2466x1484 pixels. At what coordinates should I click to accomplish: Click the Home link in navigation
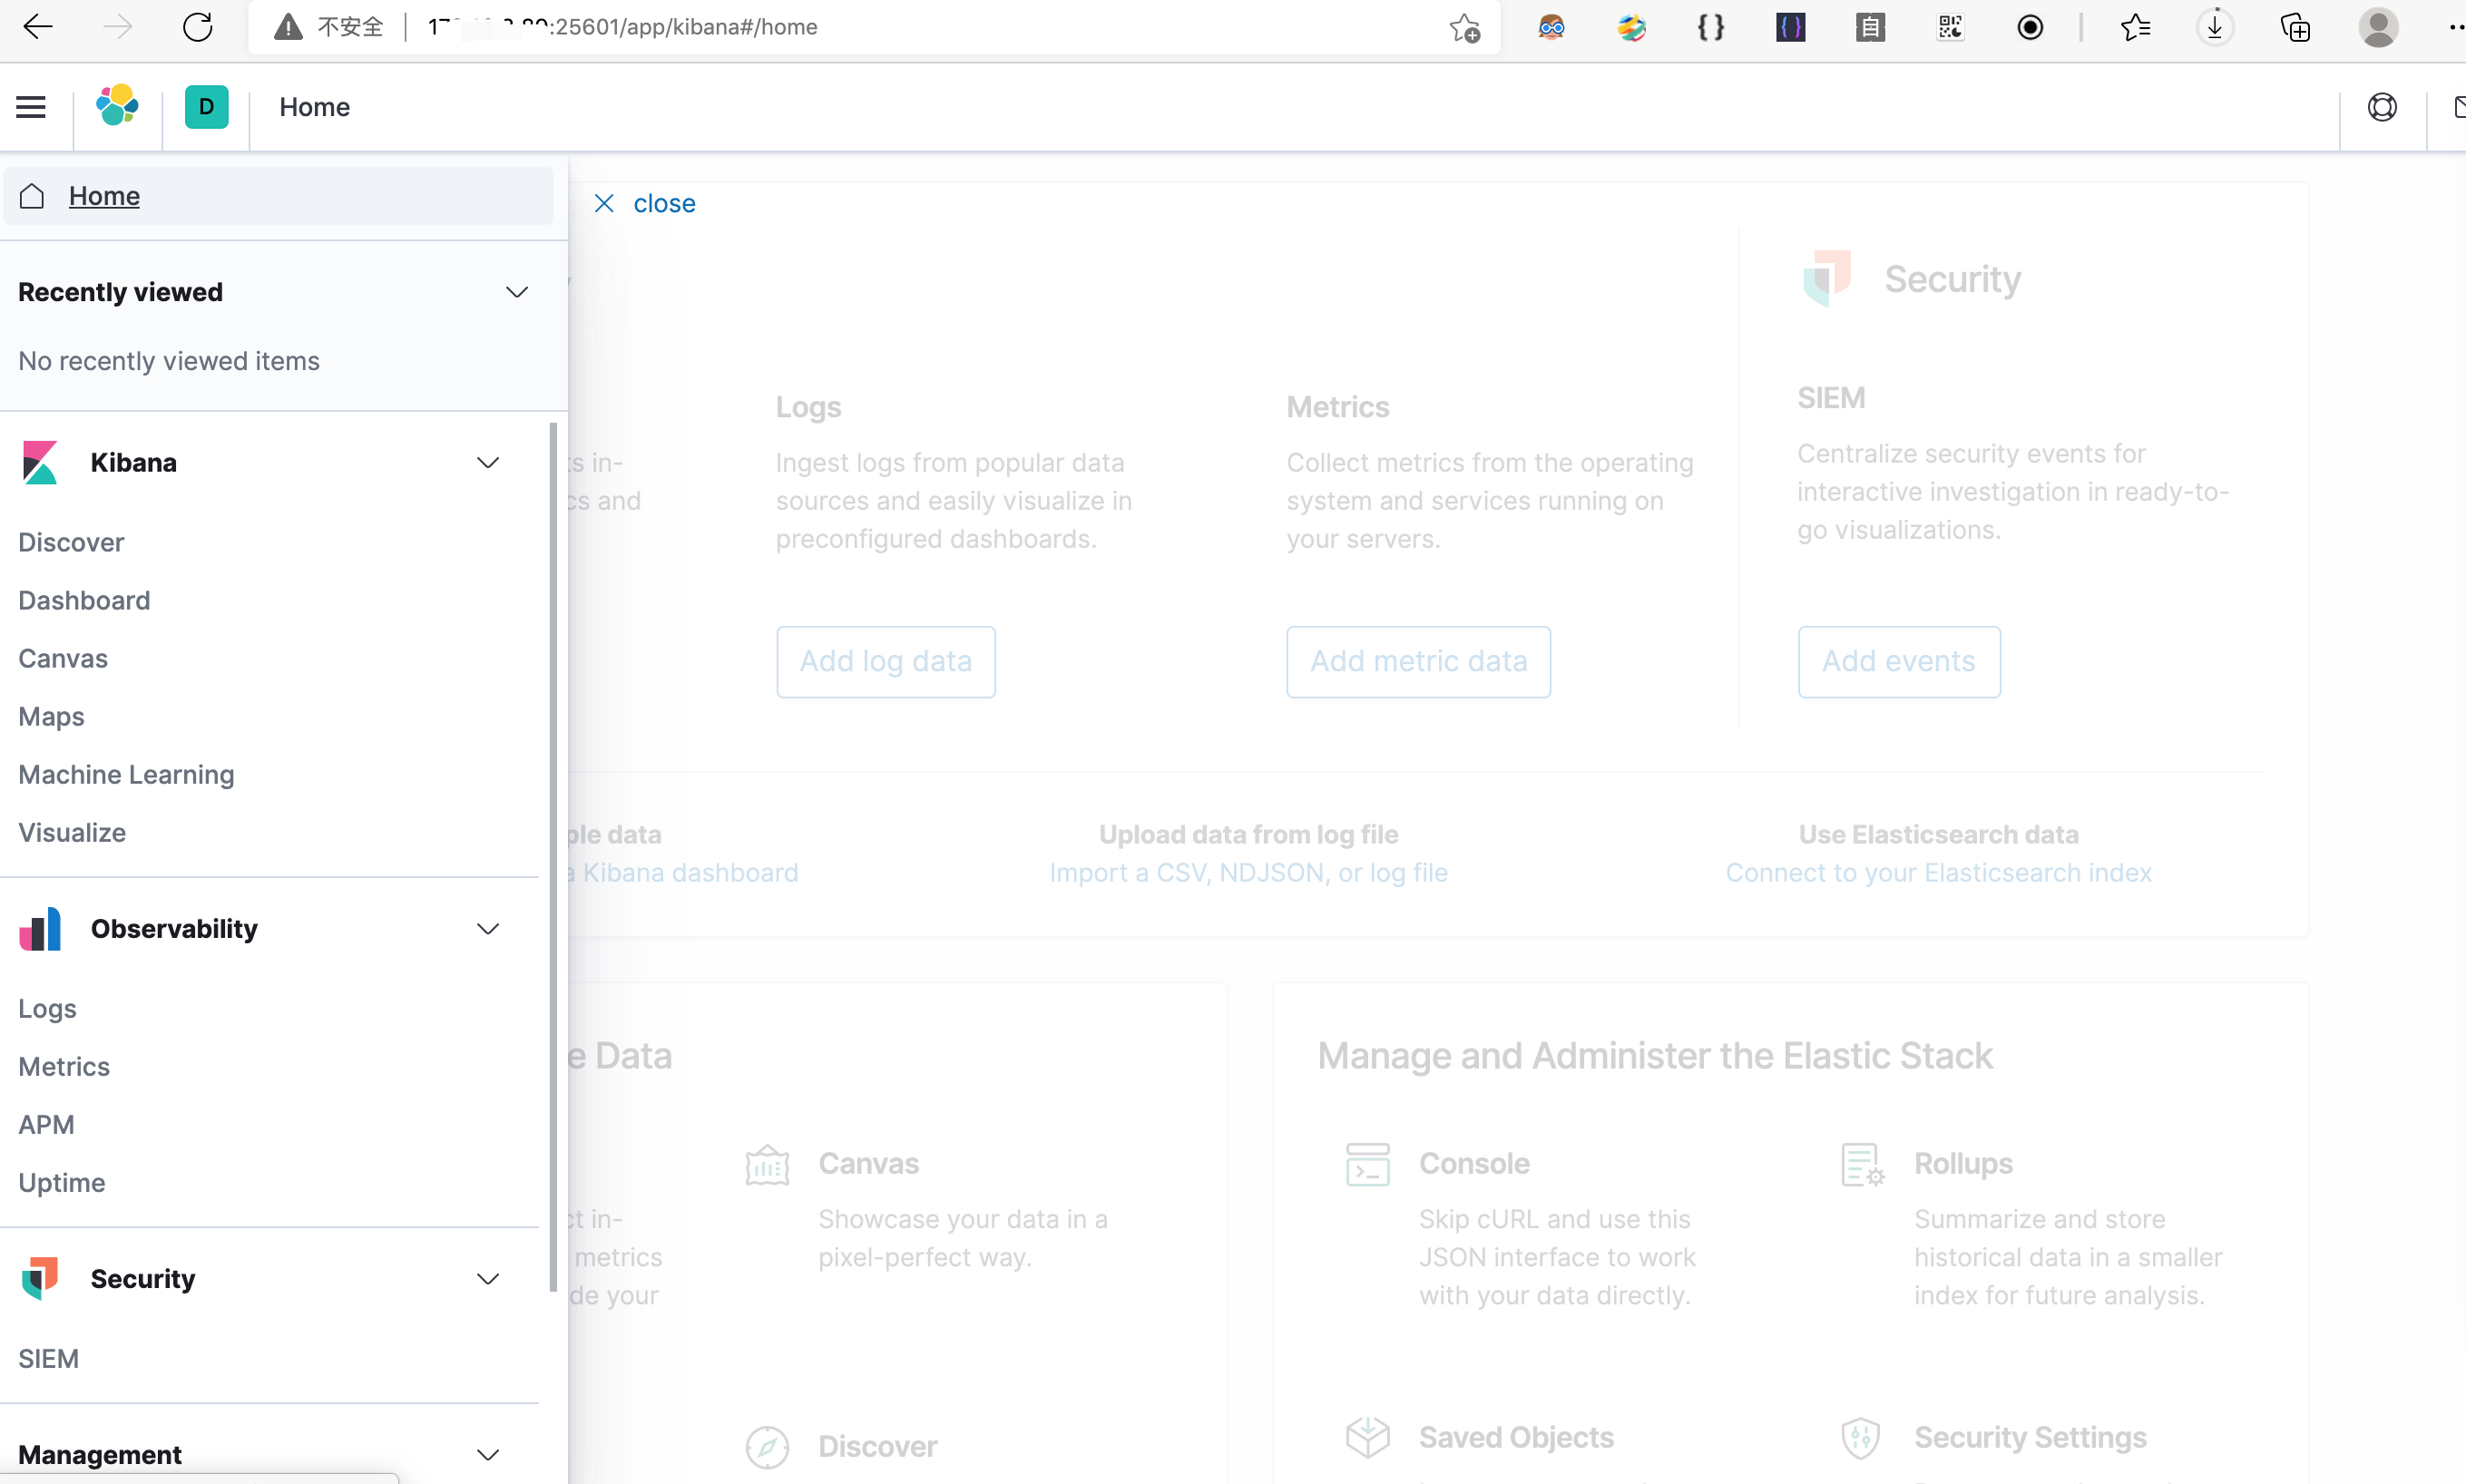(104, 196)
